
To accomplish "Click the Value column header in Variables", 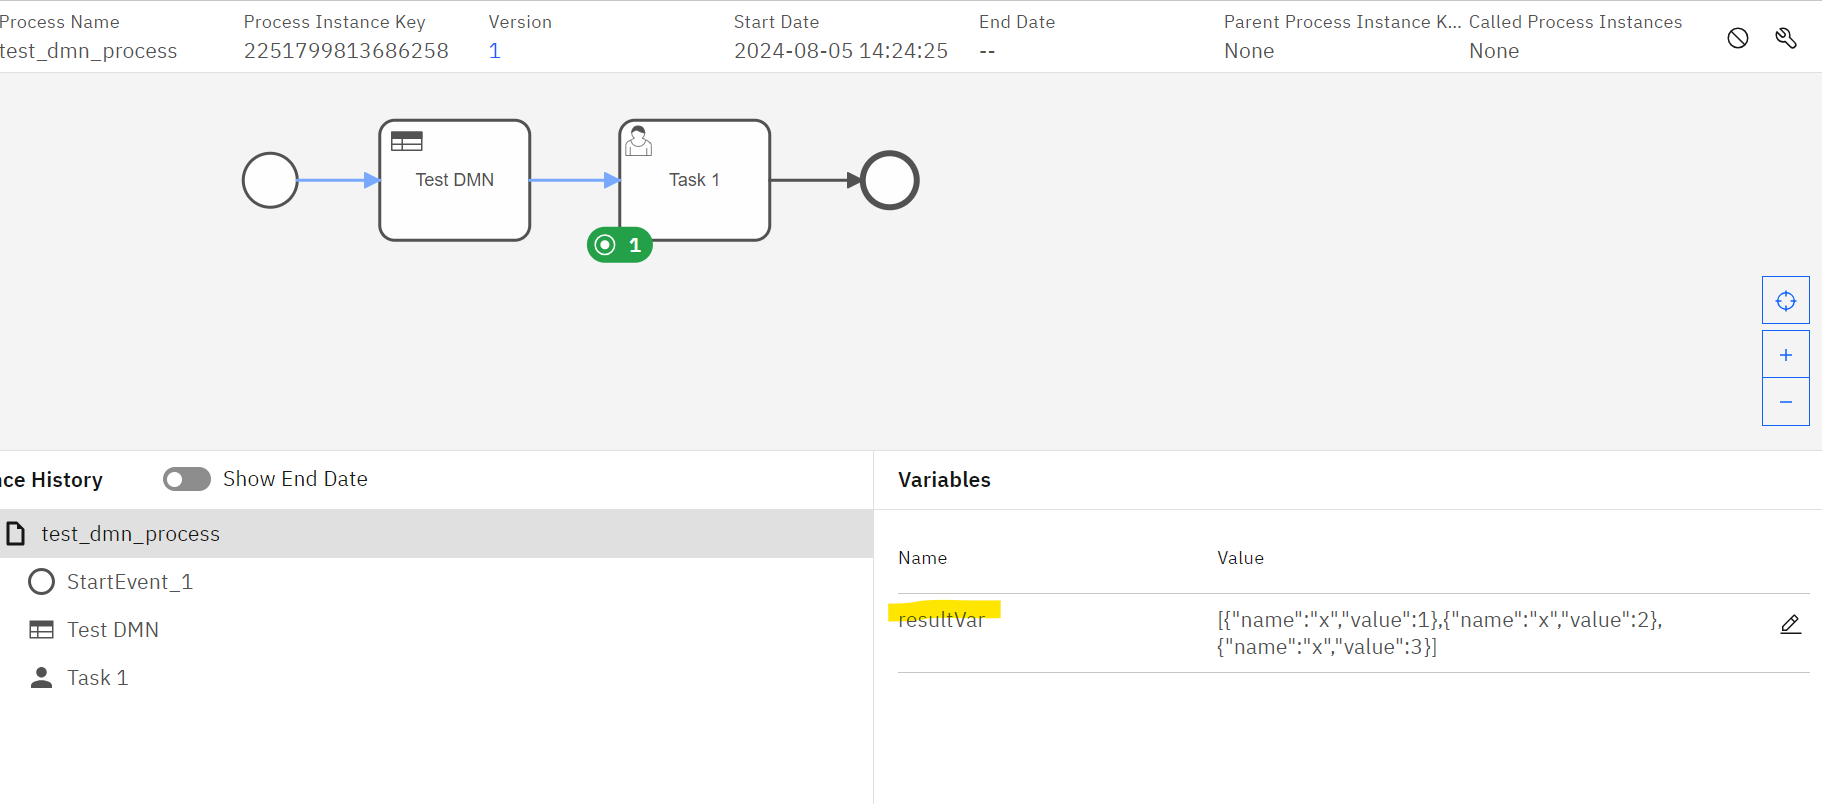I will 1240,558.
